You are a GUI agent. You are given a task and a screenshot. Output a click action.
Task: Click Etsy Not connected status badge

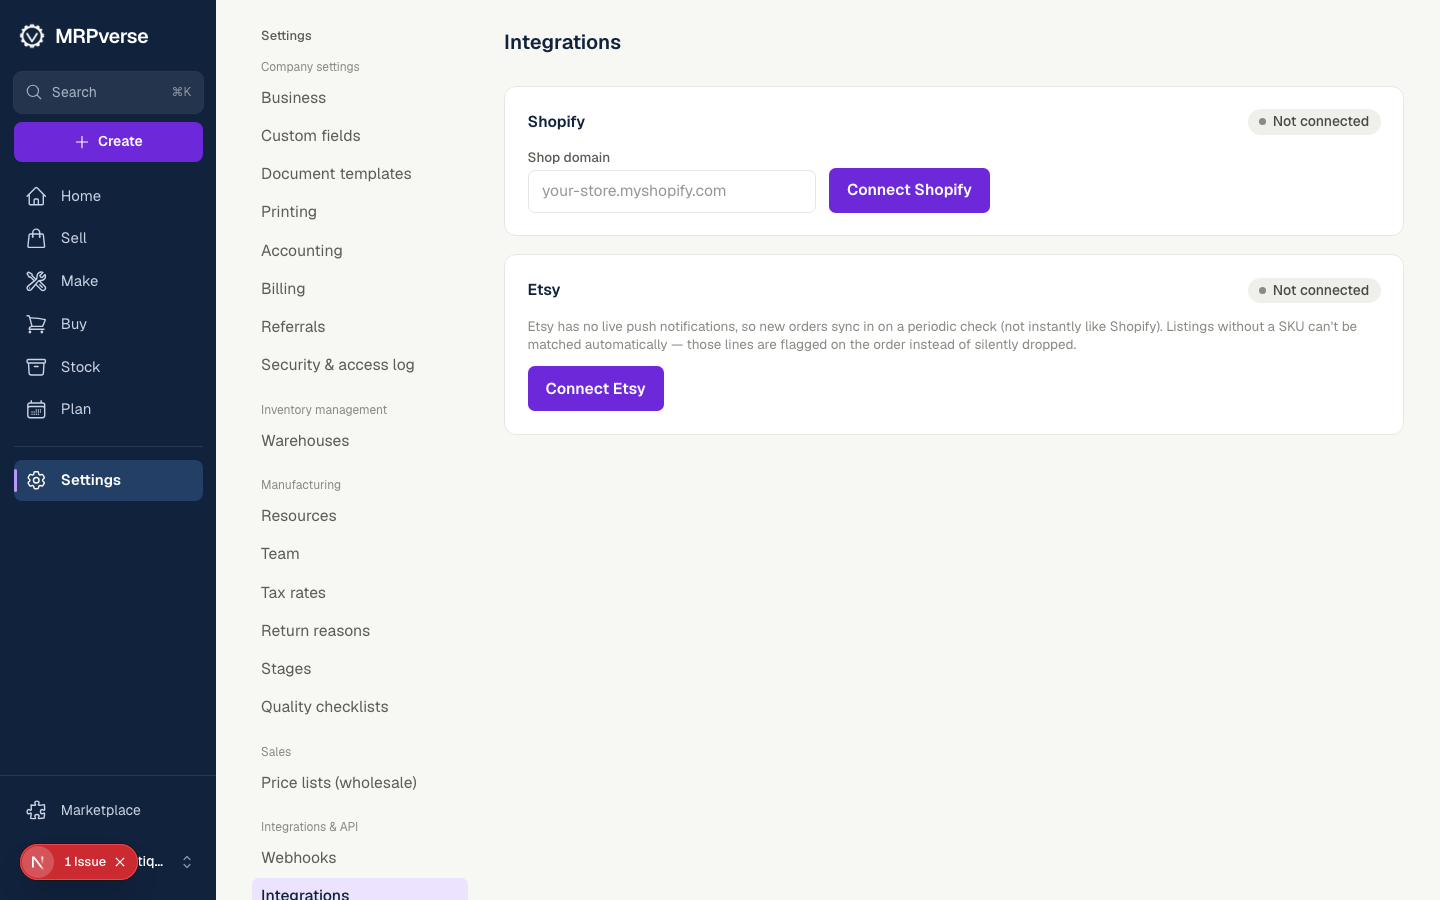click(x=1314, y=290)
